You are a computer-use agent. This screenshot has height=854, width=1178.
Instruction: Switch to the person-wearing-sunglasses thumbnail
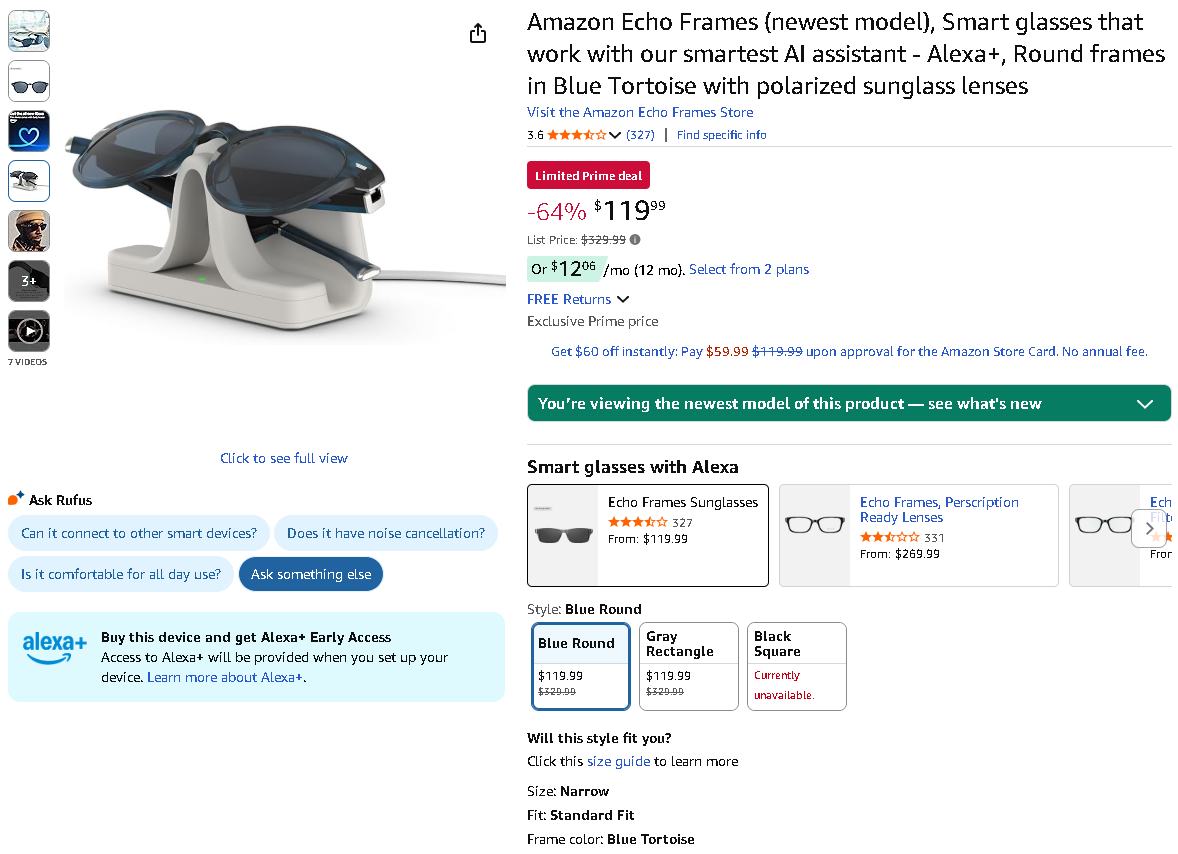pyautogui.click(x=29, y=230)
